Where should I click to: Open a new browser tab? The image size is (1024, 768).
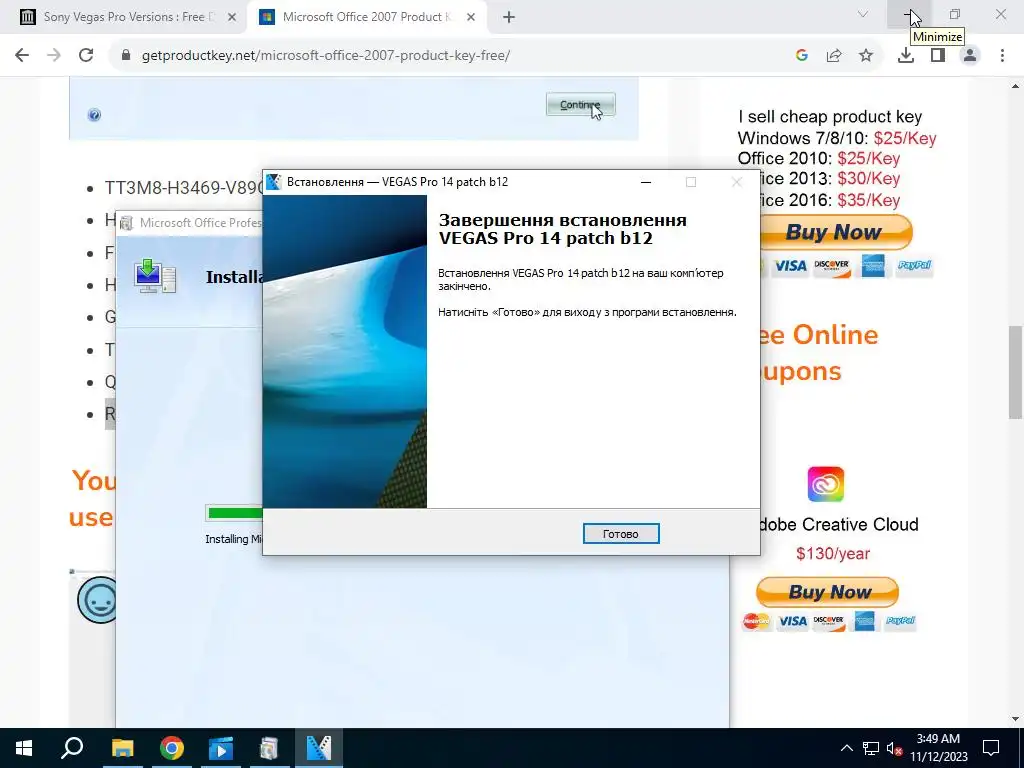pyautogui.click(x=509, y=18)
